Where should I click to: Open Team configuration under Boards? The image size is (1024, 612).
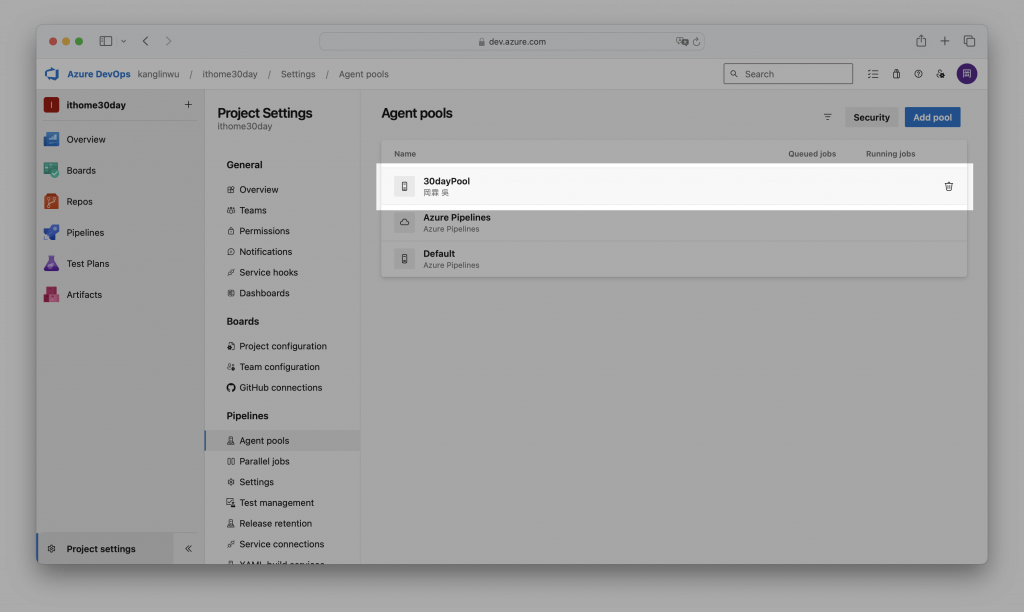click(x=279, y=366)
